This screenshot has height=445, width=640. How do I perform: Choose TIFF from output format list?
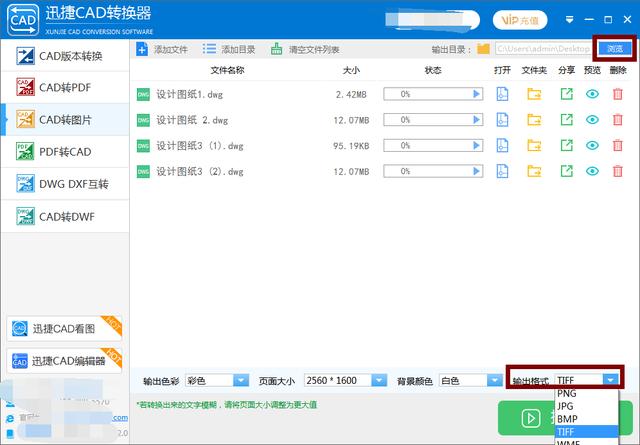point(587,432)
